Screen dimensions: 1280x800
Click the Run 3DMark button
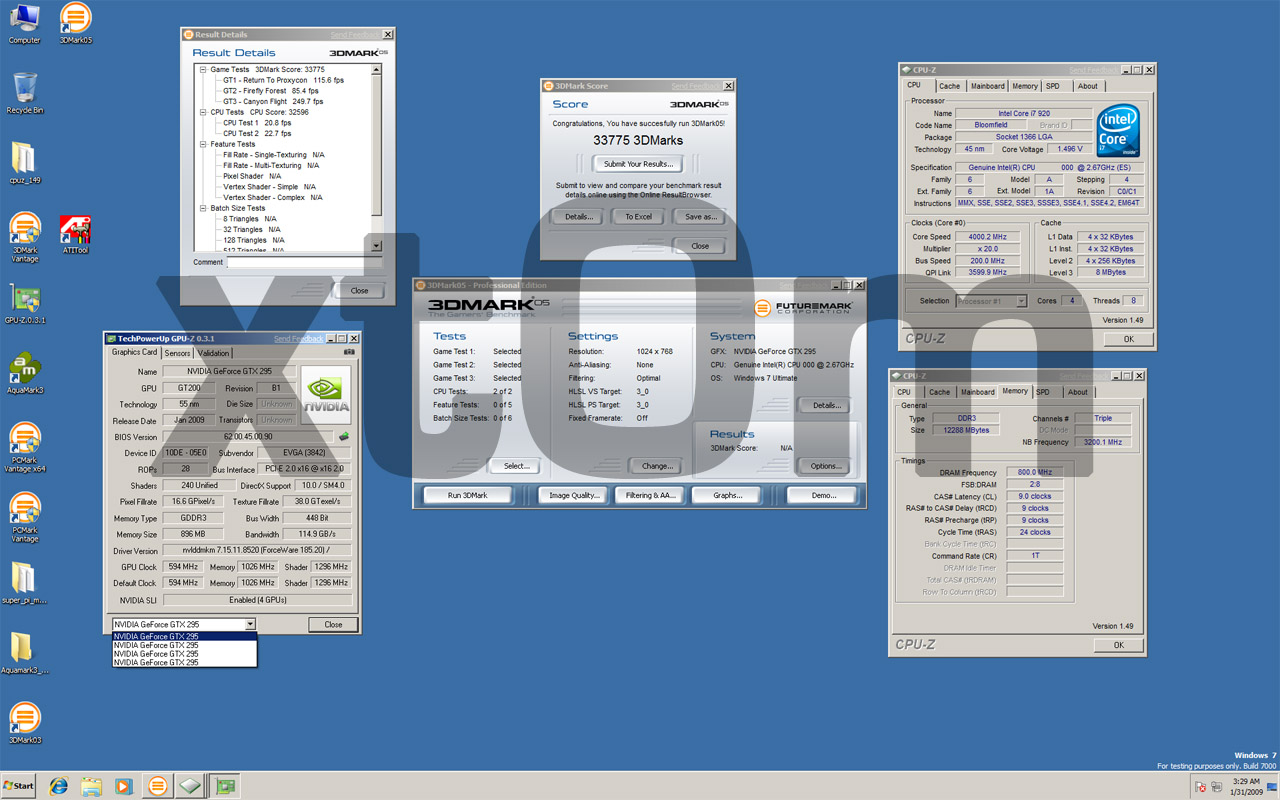(x=468, y=495)
